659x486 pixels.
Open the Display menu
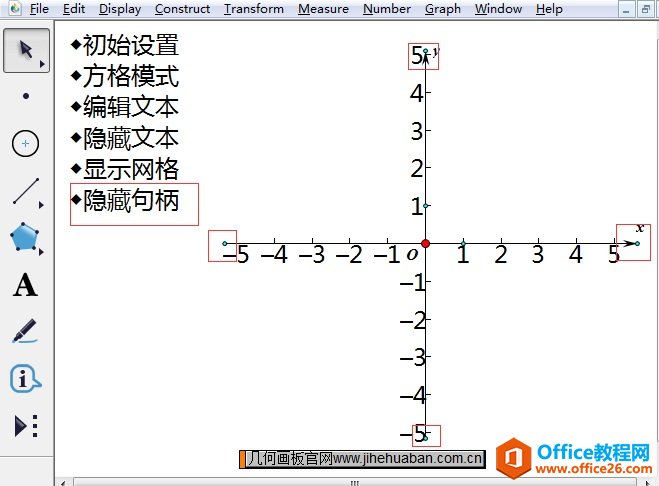pos(120,9)
